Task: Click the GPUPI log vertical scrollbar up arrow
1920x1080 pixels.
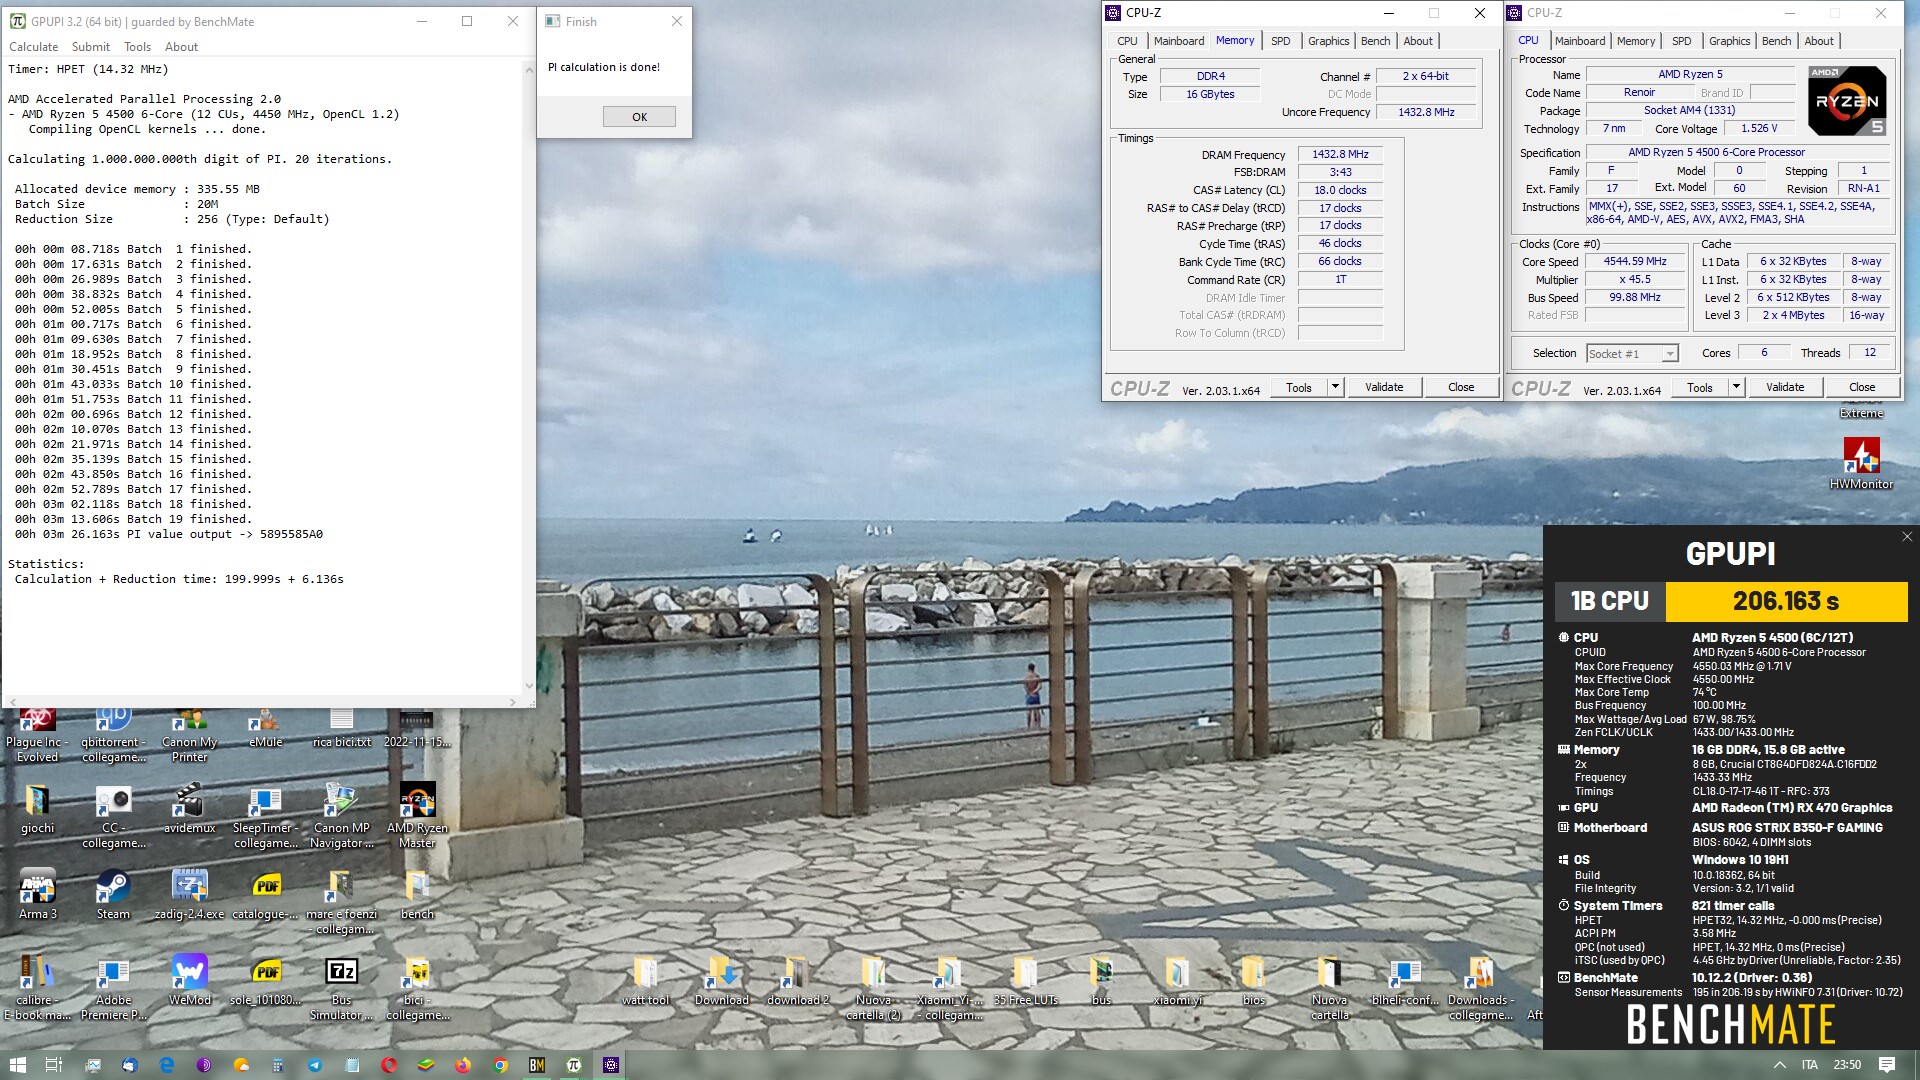Action: 529,69
